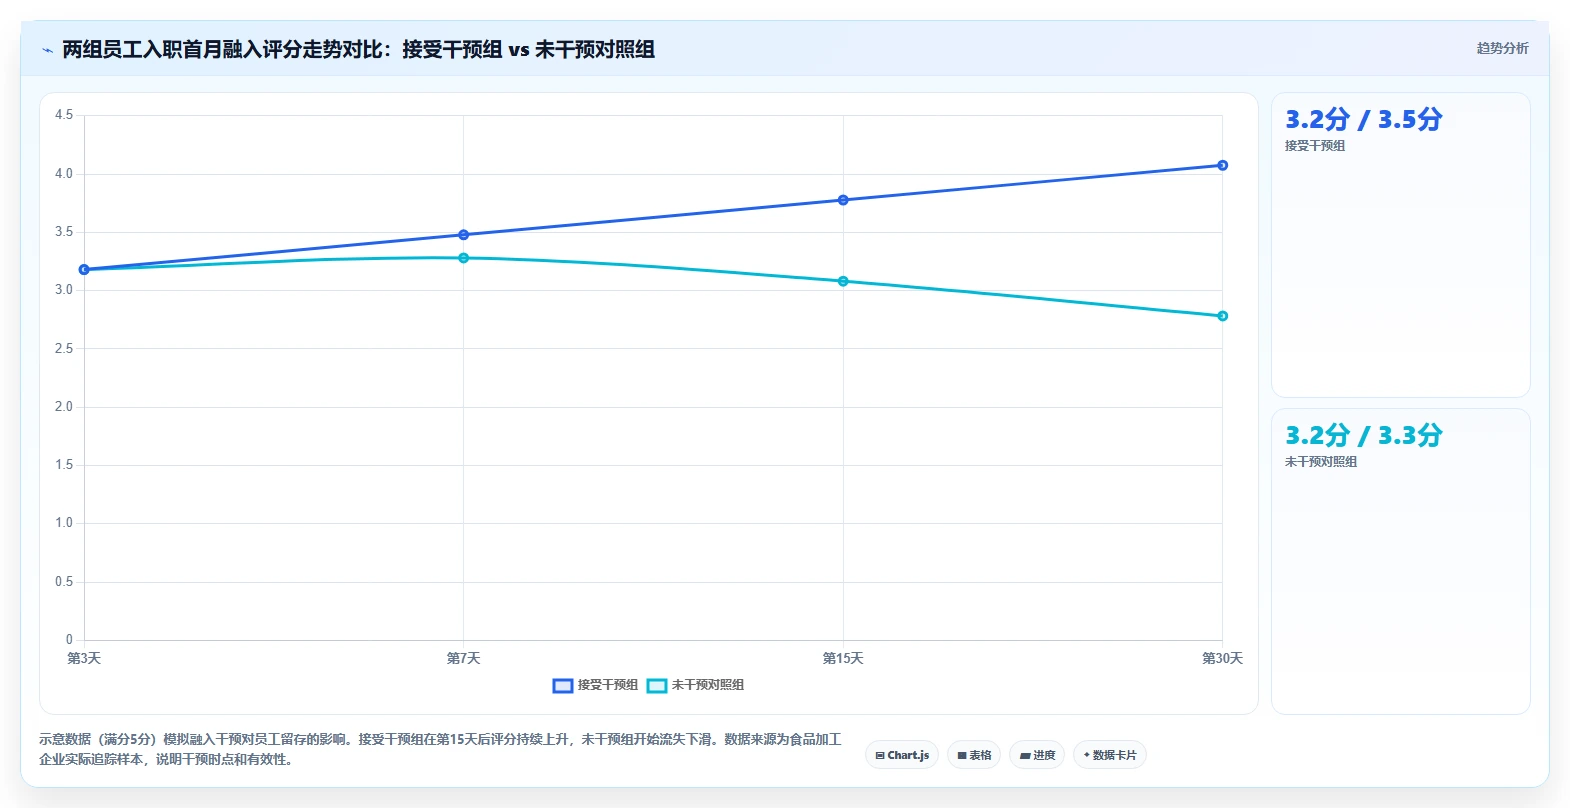Image resolution: width=1570 pixels, height=808 pixels.
Task: Click the 未干预对照组 data point at 第30天
Action: click(1222, 316)
